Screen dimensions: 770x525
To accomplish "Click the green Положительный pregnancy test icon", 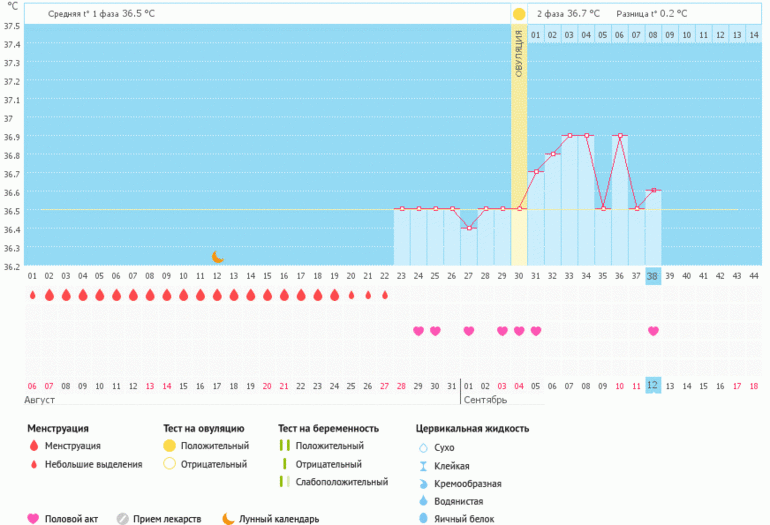I will pos(285,446).
